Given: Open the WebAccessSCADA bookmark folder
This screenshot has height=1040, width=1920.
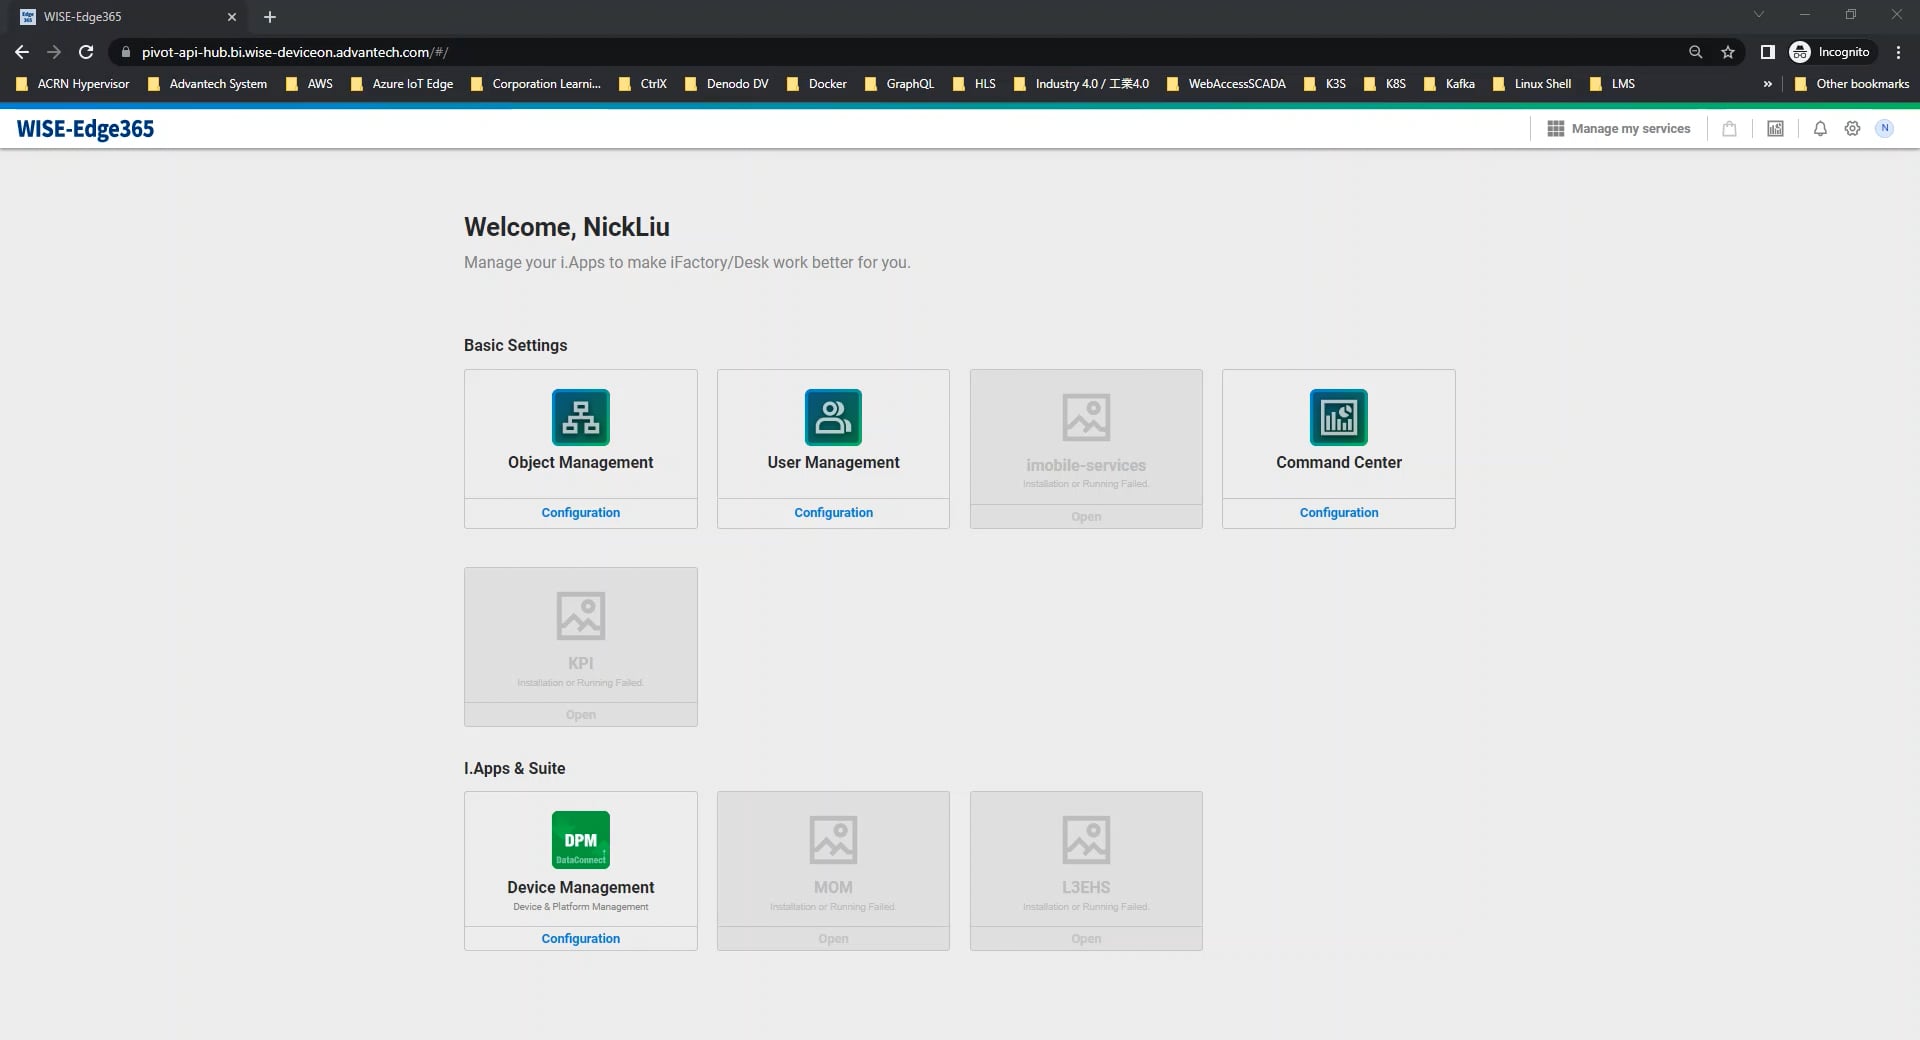Looking at the screenshot, I should [x=1226, y=84].
